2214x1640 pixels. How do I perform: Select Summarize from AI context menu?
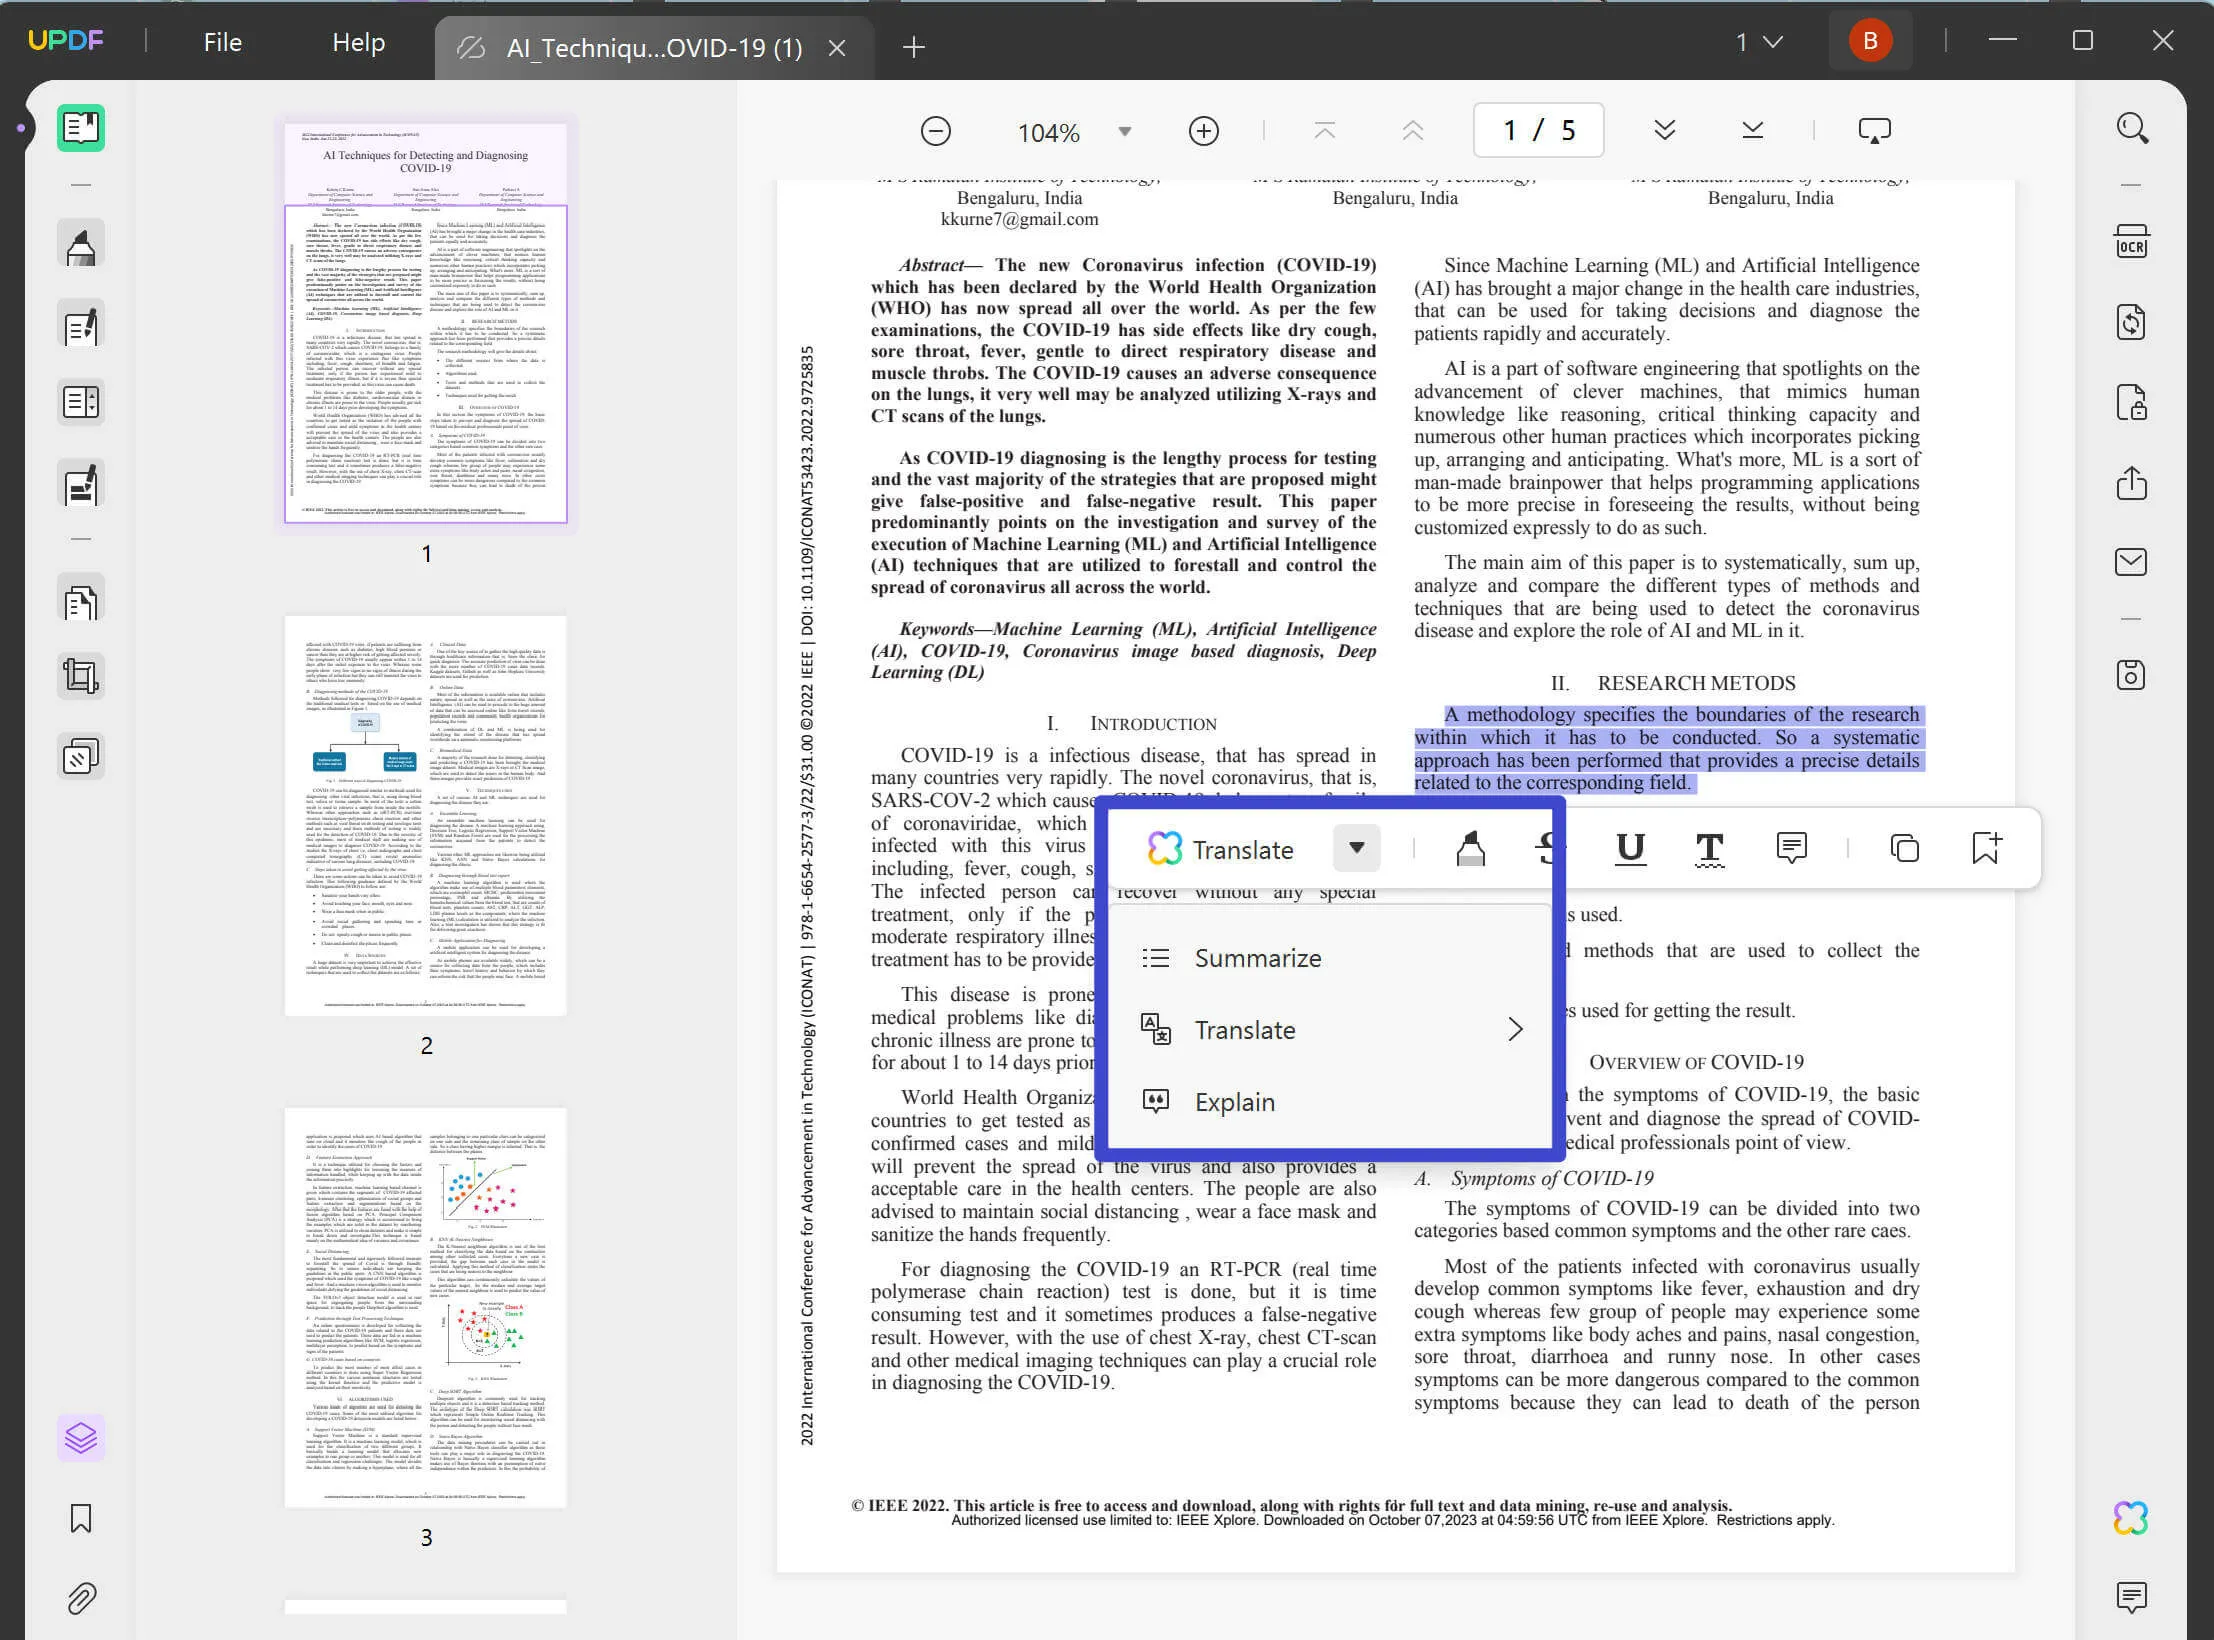1259,958
